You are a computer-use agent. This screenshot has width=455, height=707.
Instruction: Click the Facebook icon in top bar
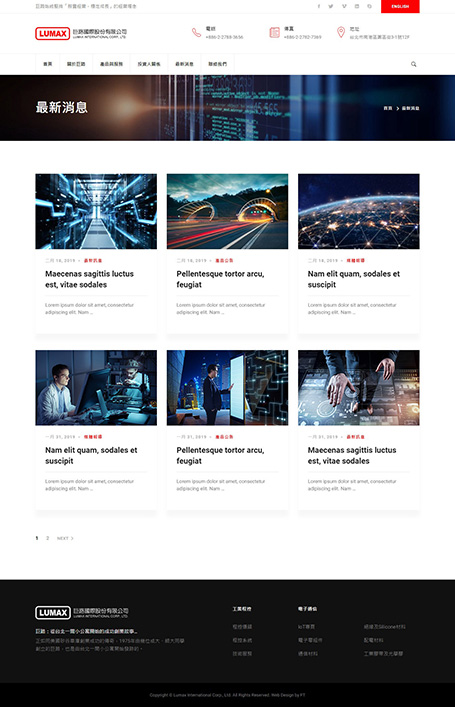318,6
